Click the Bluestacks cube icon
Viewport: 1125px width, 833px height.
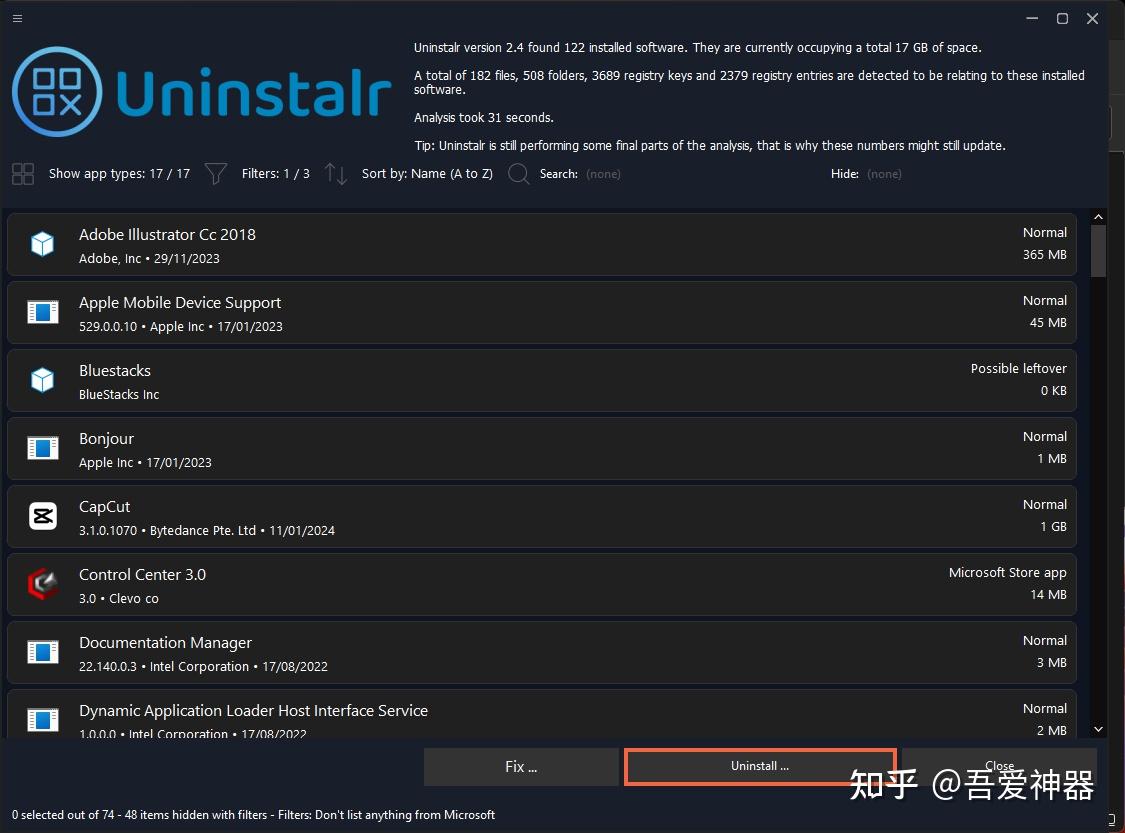pos(42,380)
